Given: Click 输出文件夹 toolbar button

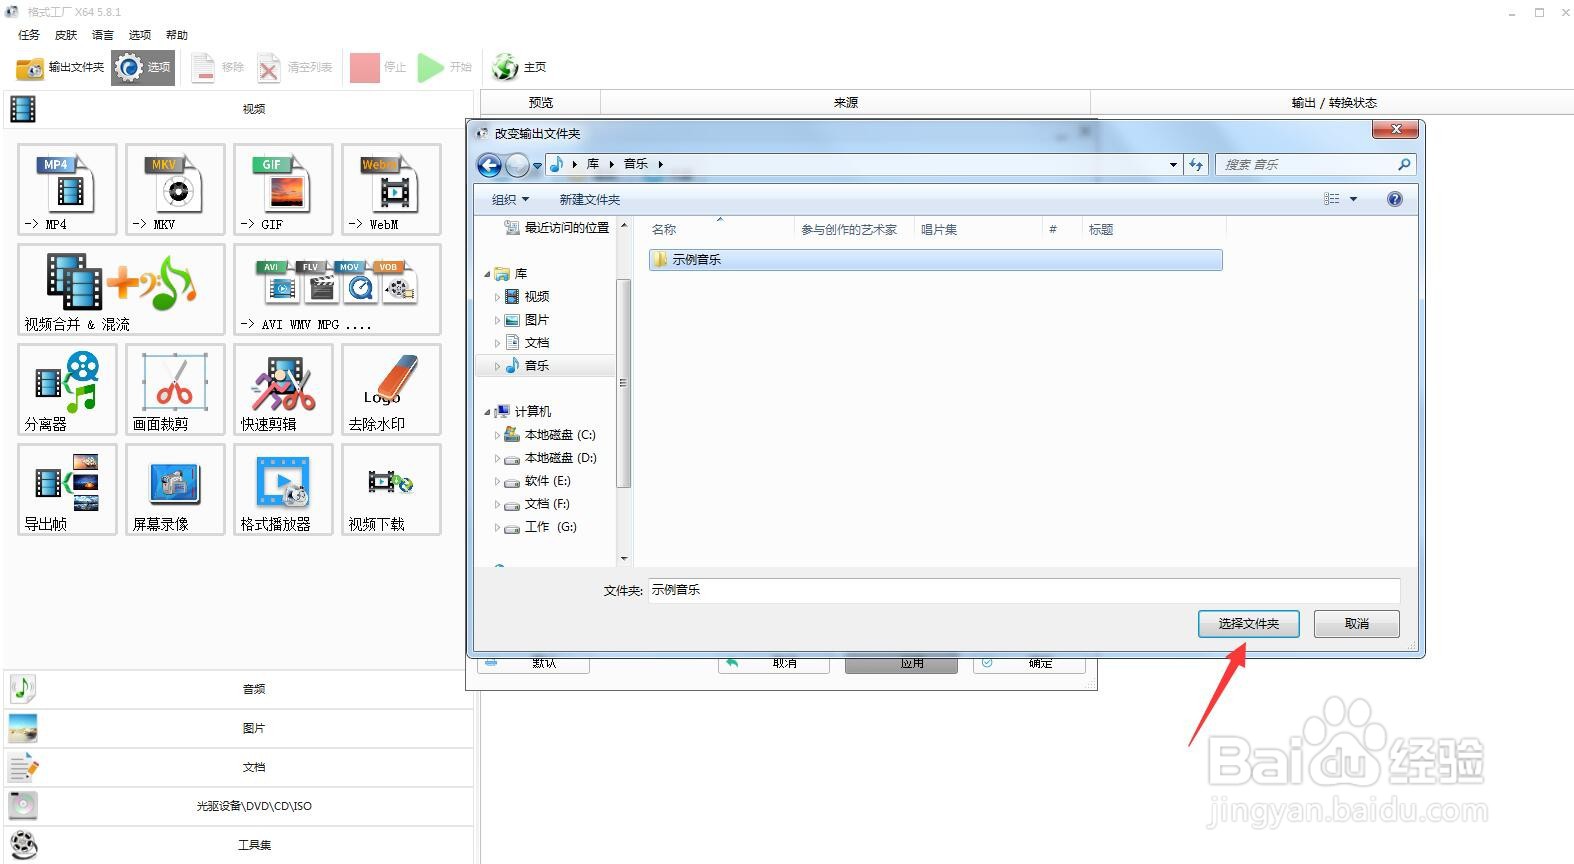Looking at the screenshot, I should 60,67.
